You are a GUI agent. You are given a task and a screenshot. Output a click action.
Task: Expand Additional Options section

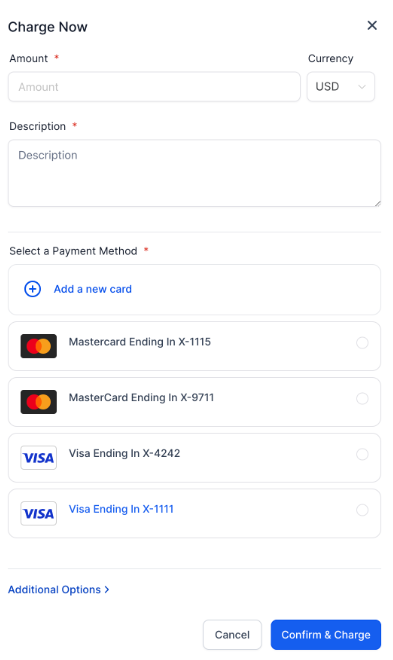pos(58,590)
